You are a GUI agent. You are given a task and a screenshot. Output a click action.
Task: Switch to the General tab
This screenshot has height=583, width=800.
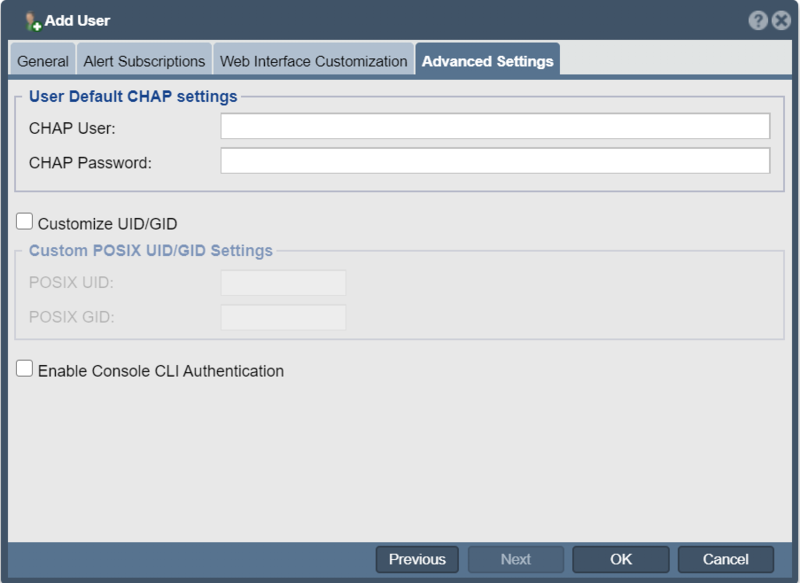(43, 61)
